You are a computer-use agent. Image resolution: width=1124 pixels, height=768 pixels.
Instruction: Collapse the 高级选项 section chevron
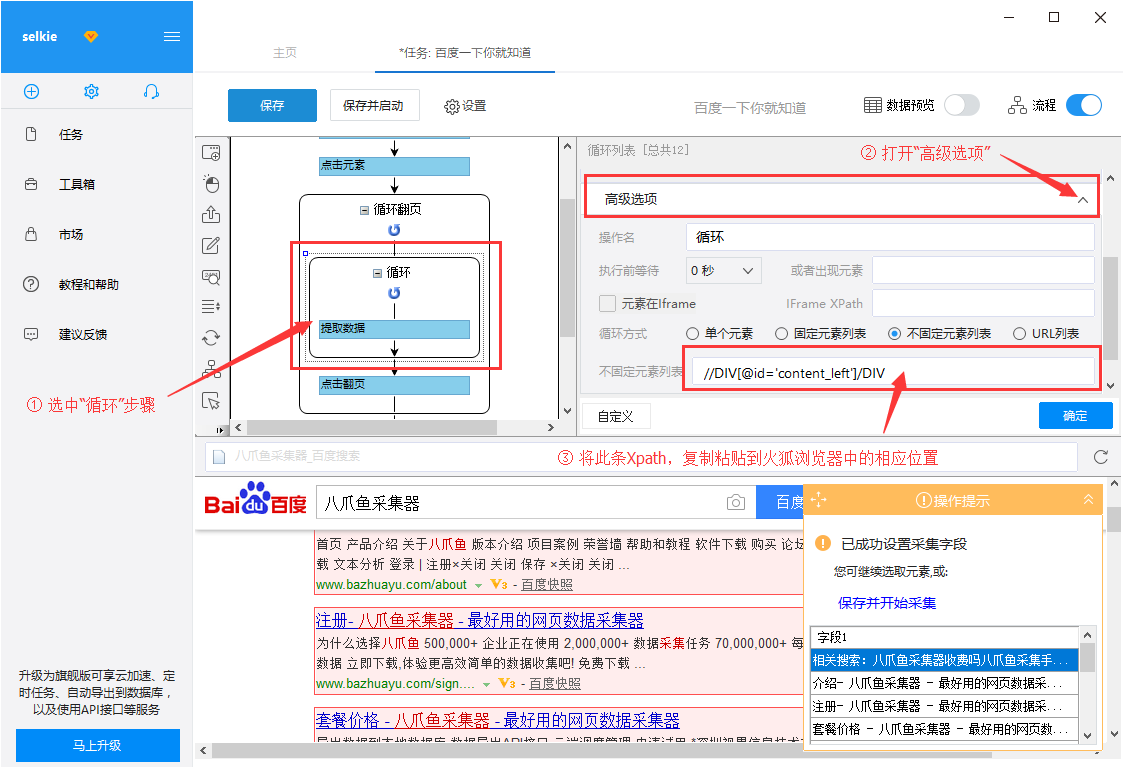(1082, 200)
